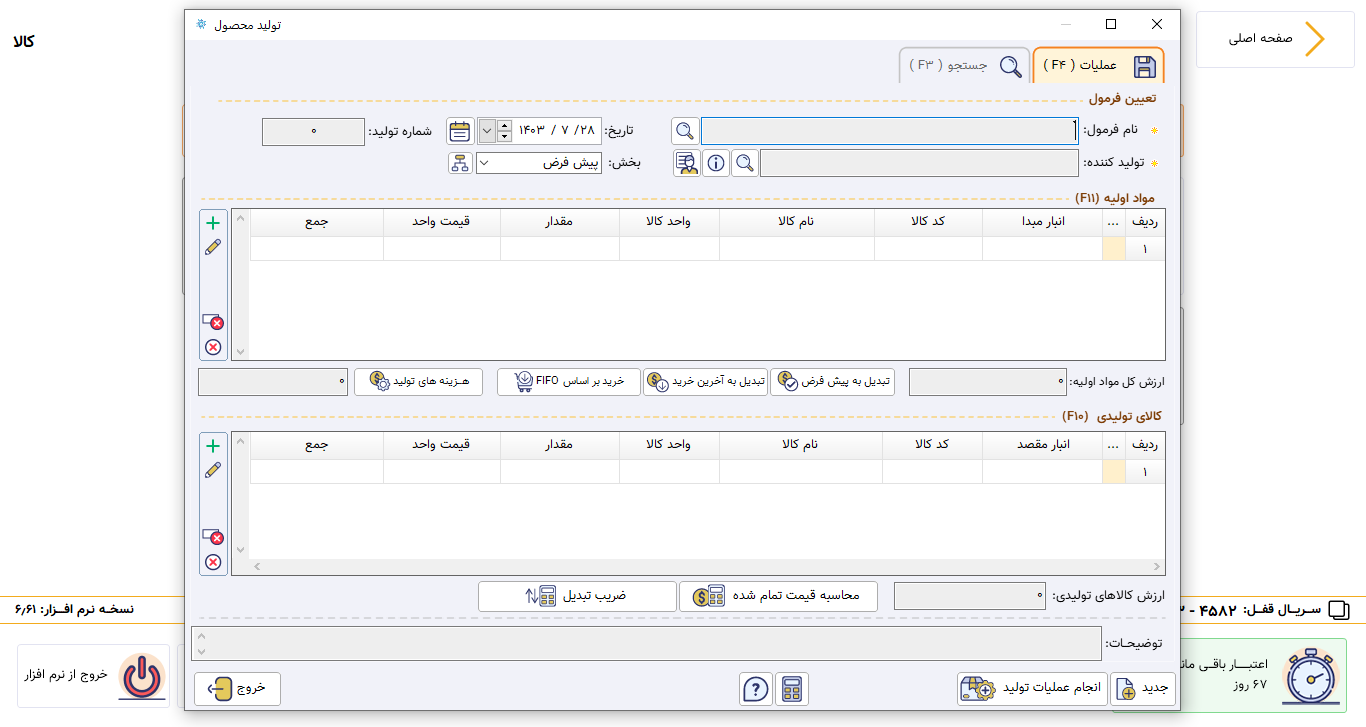Click the formula name search magnifier icon
Image resolution: width=1366 pixels, height=727 pixels.
684,131
